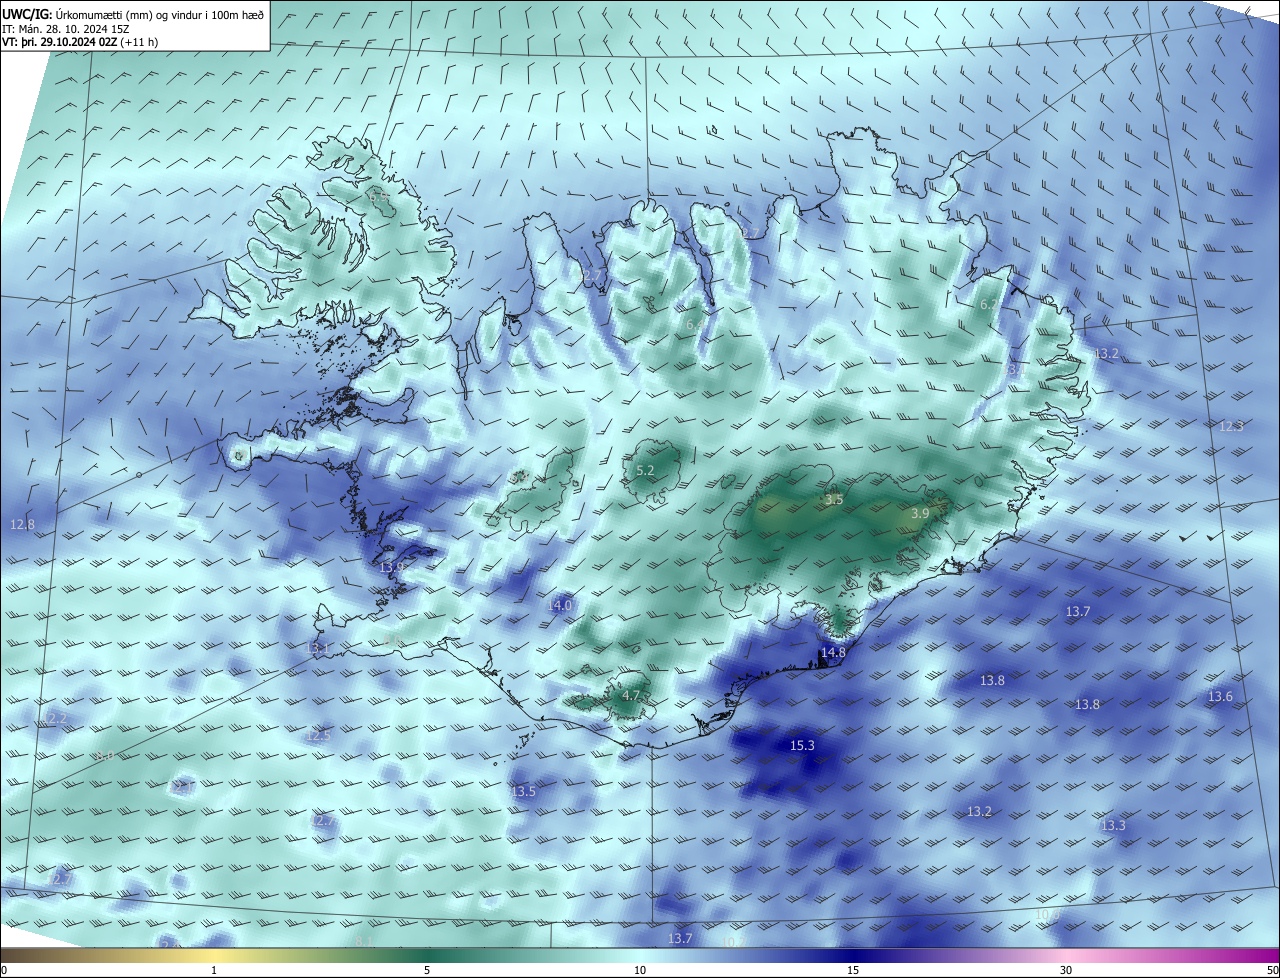The height and width of the screenshot is (978, 1280).
Task: Click the 14.8 value label on the map
Action: pos(833,653)
